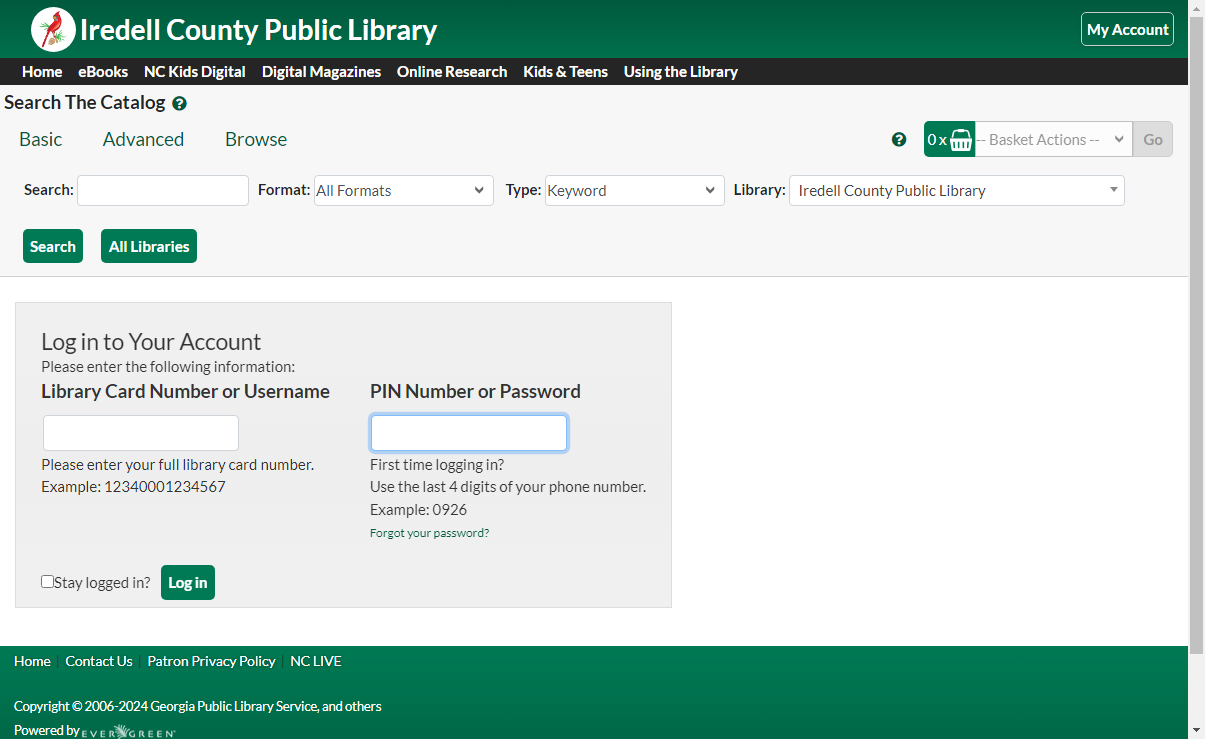Click the basket help question mark icon
Image resolution: width=1205 pixels, height=739 pixels.
pyautogui.click(x=899, y=139)
